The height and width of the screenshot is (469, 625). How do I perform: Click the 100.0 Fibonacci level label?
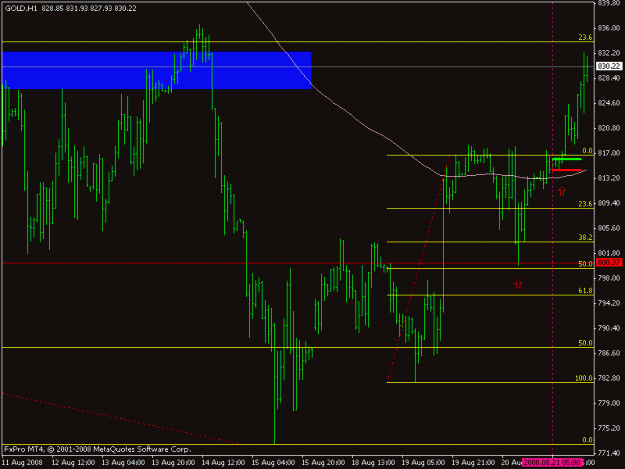tap(584, 378)
